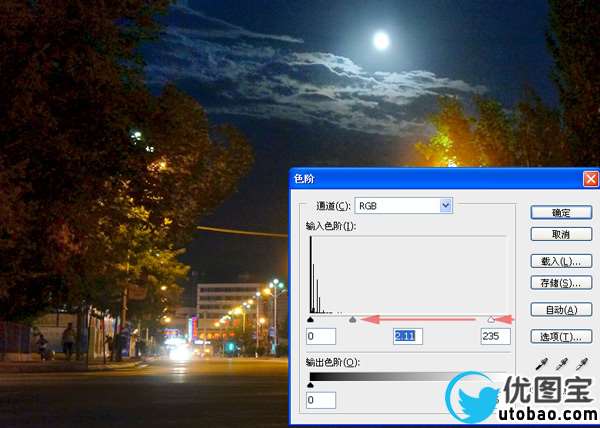600x428 pixels.
Task: Click the 载入(L)... button
Action: pyautogui.click(x=560, y=260)
